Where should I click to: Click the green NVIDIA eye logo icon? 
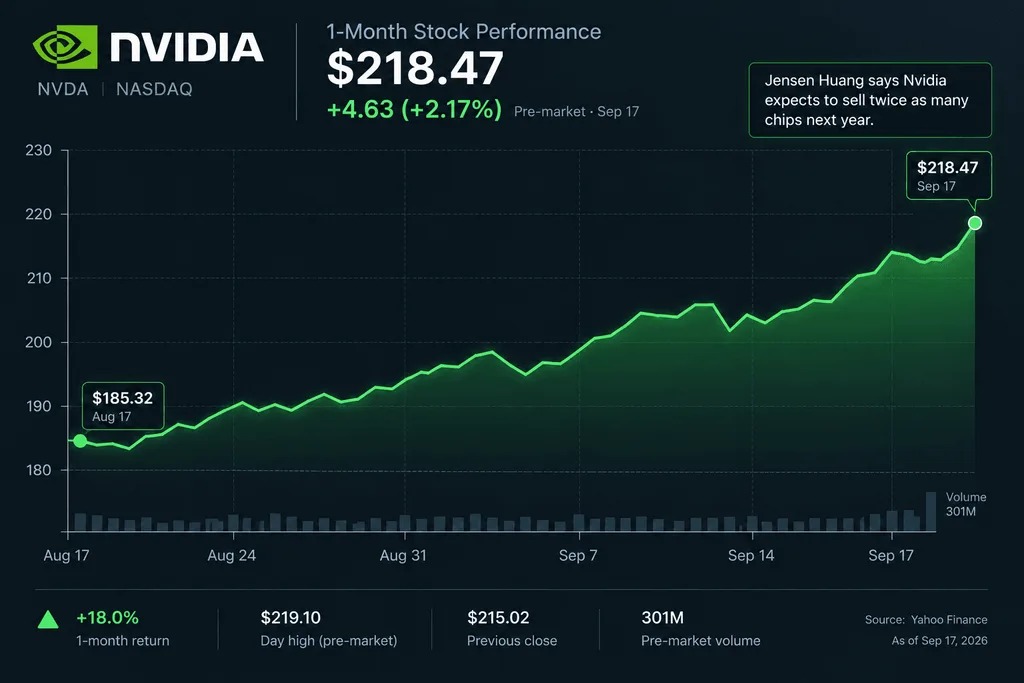(x=65, y=47)
